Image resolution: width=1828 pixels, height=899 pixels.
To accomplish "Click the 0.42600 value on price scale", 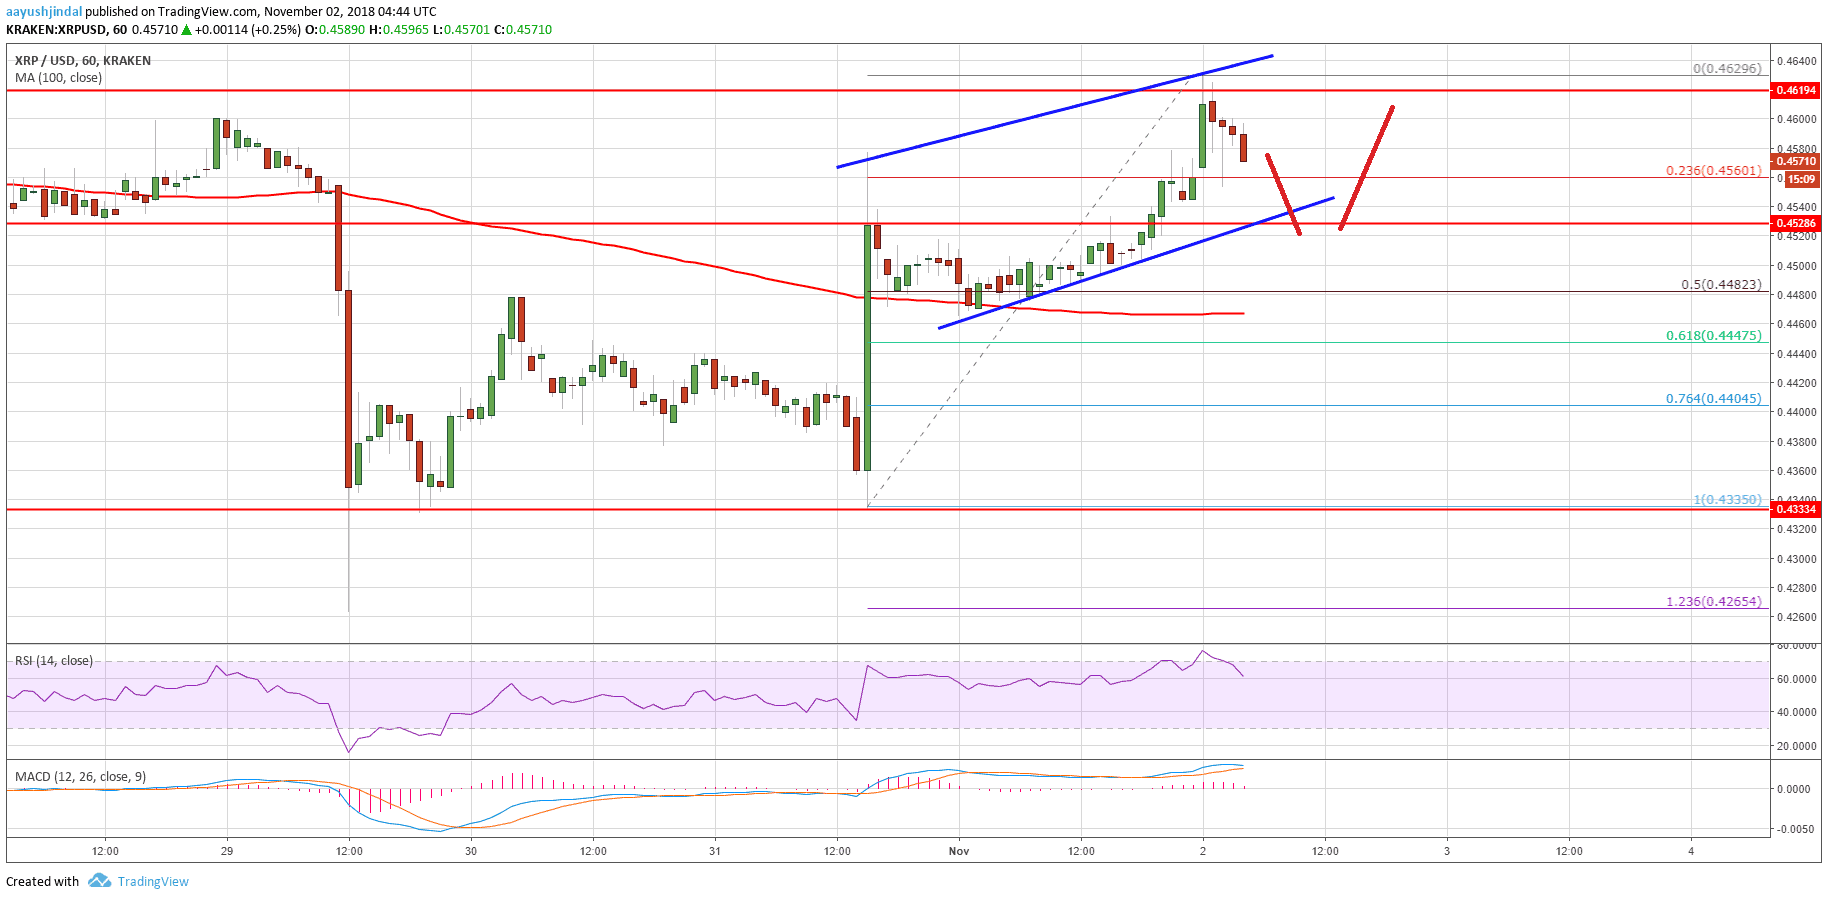I will click(1796, 617).
